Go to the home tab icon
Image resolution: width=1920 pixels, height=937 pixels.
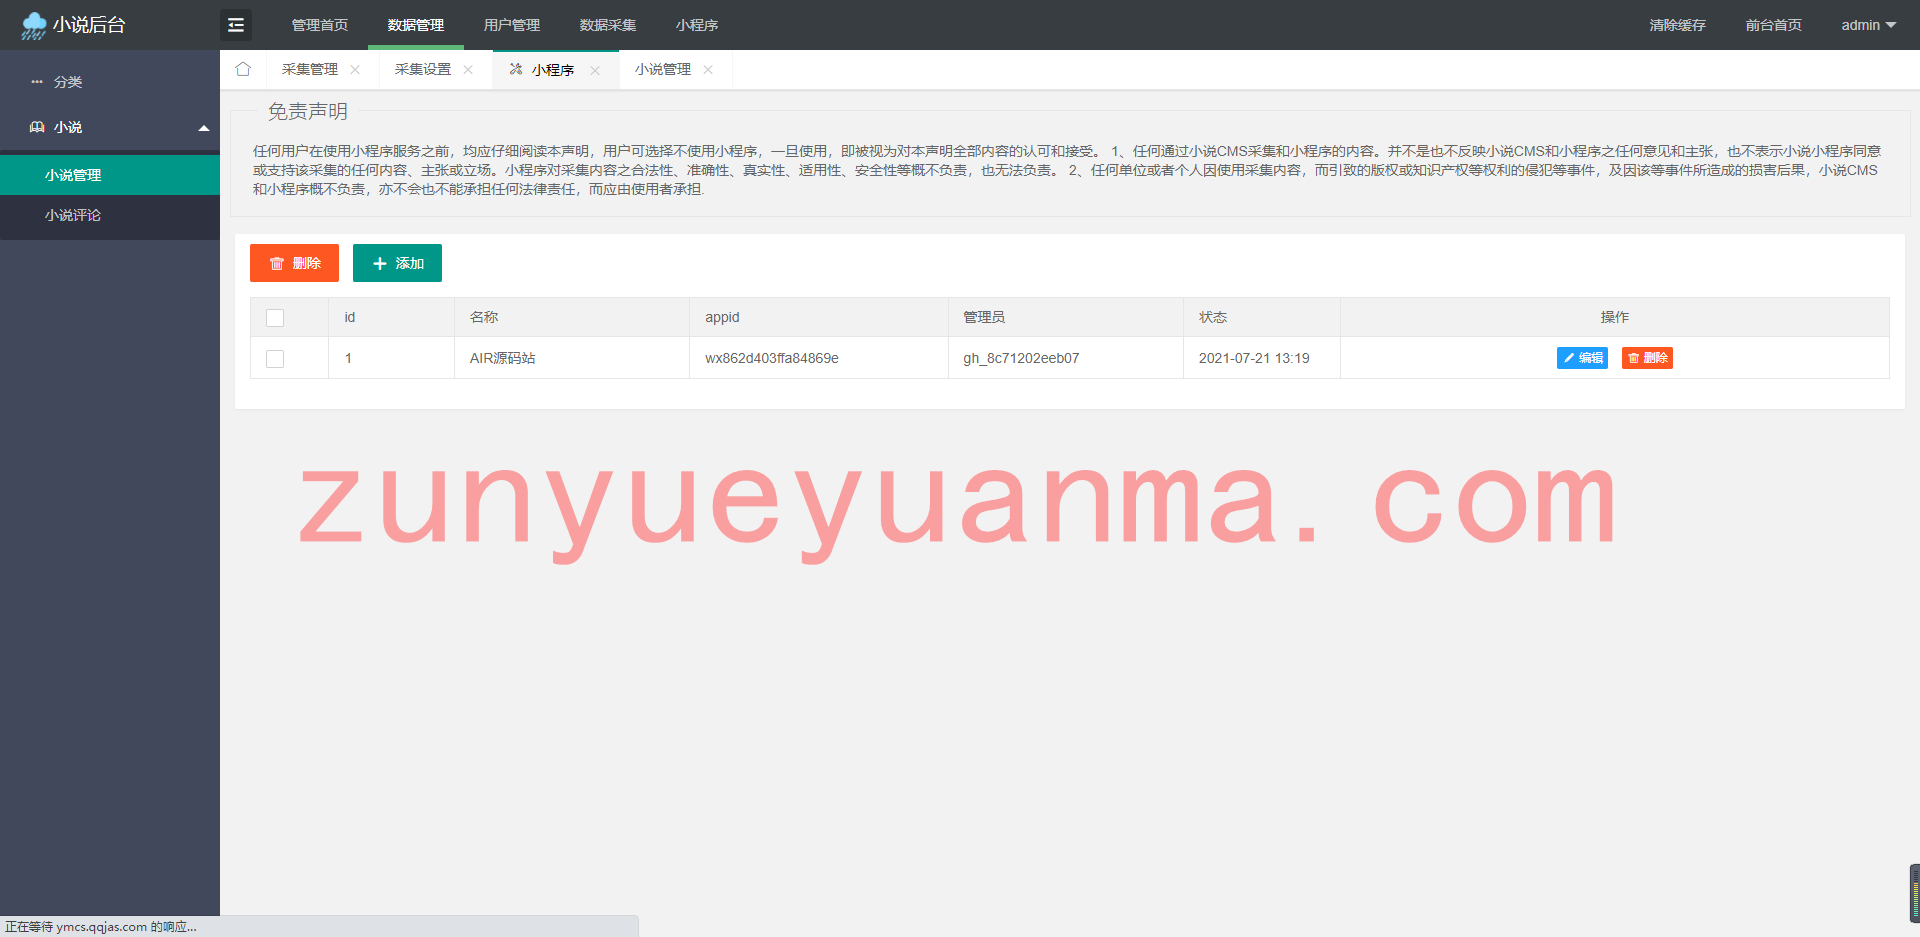click(x=243, y=69)
